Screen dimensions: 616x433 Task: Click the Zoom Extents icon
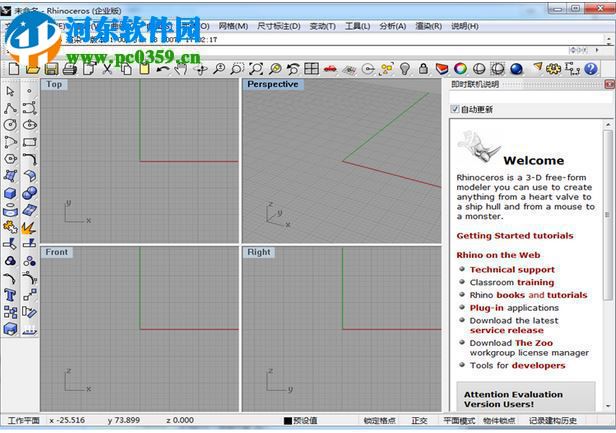pyautogui.click(x=256, y=70)
